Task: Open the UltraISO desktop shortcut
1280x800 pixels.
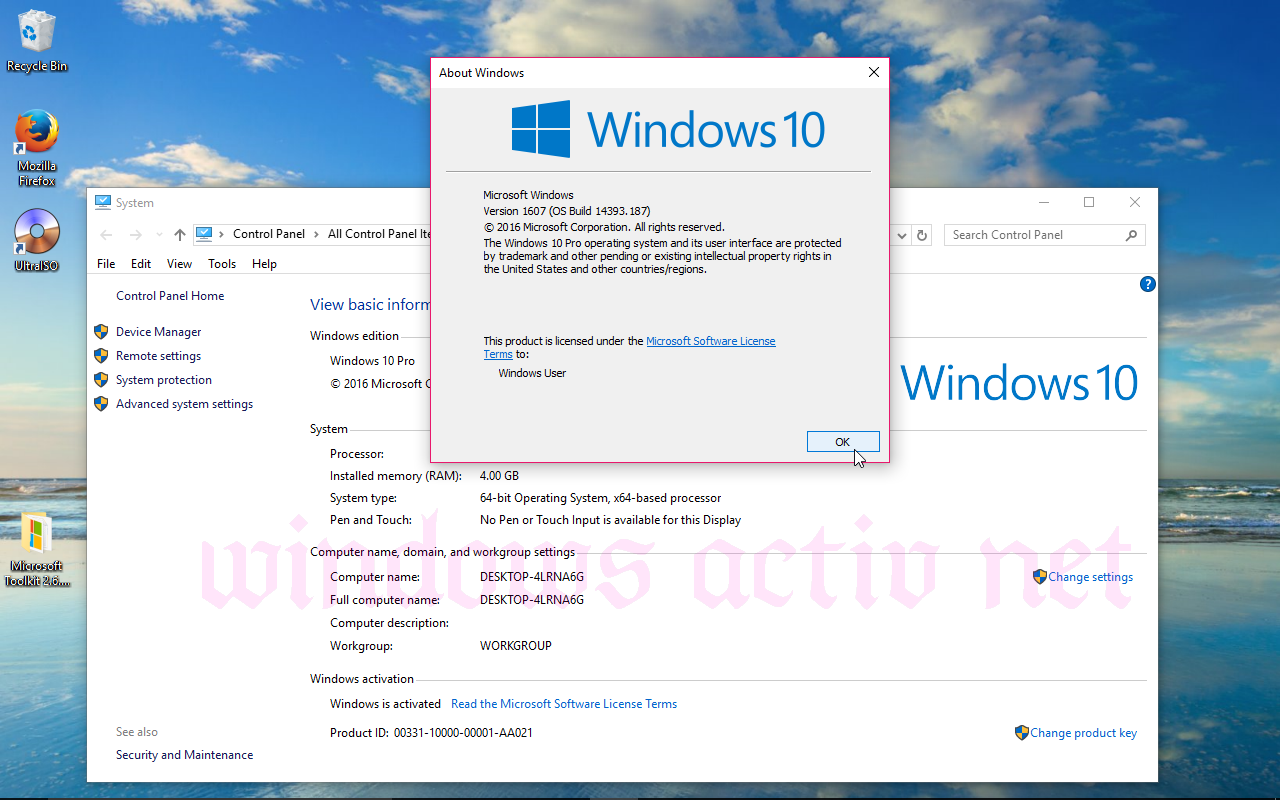Action: tap(37, 240)
